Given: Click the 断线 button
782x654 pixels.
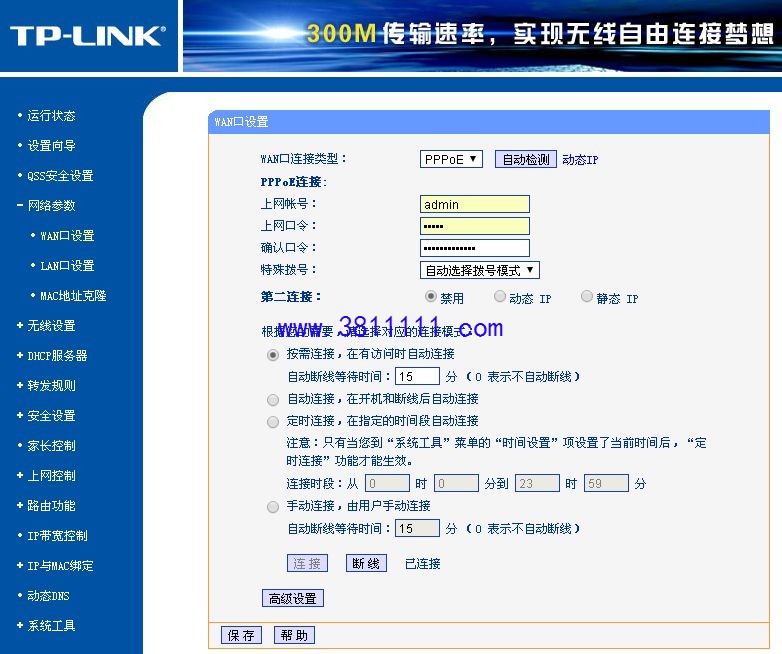Looking at the screenshot, I should pyautogui.click(x=366, y=563).
